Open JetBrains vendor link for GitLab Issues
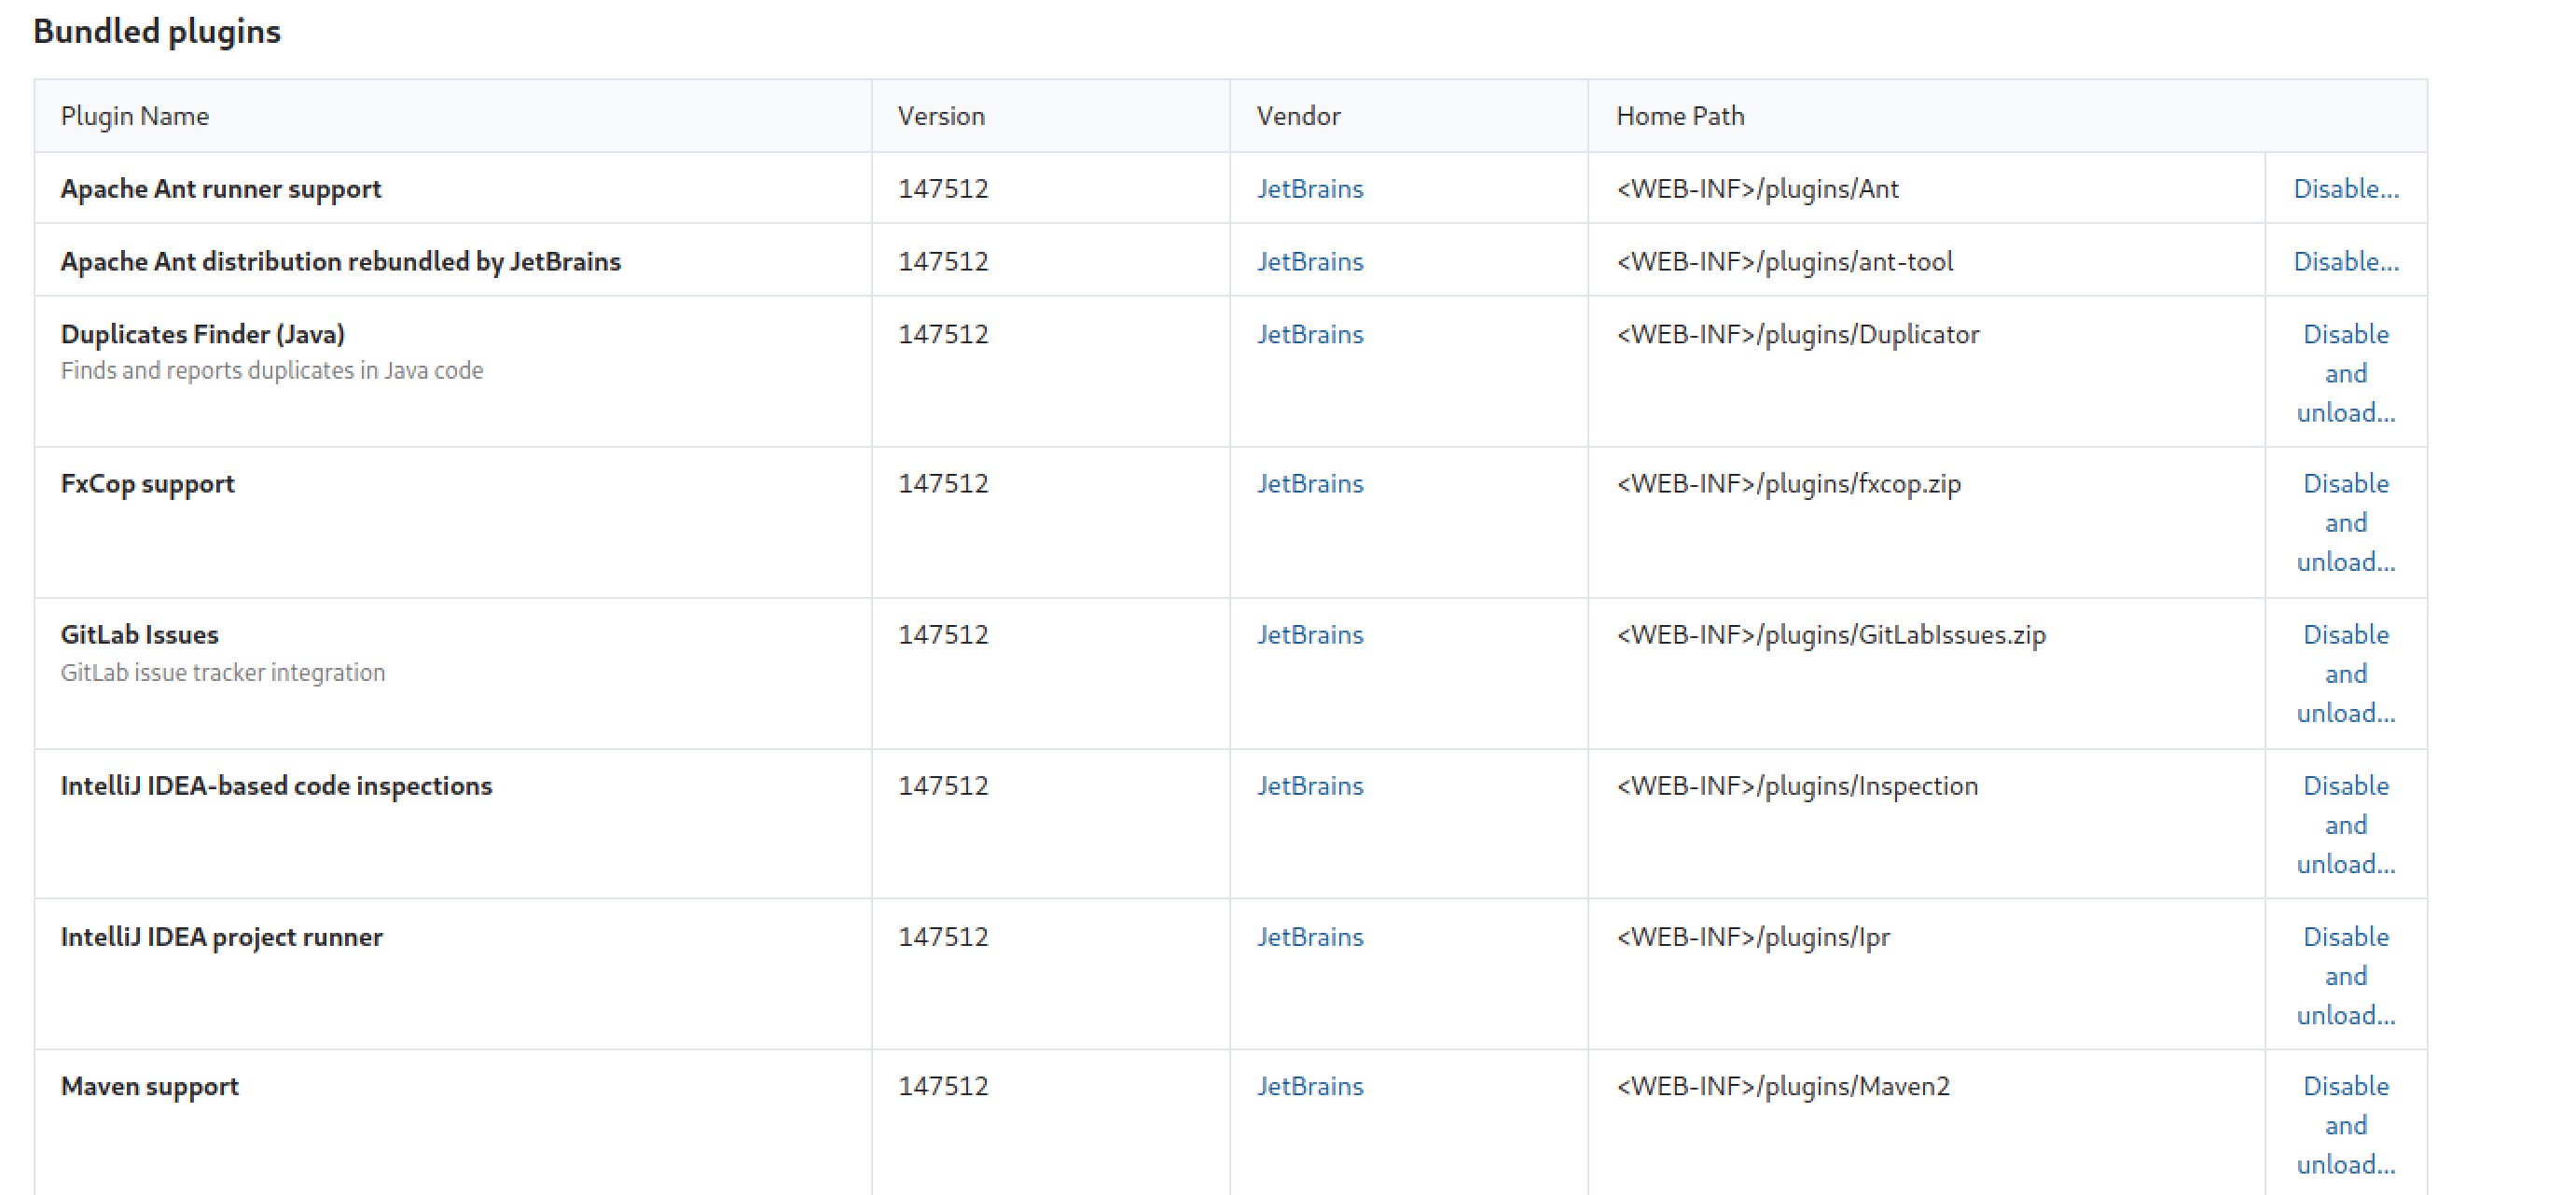Screen dimensions: 2576x1195 pos(1309,635)
